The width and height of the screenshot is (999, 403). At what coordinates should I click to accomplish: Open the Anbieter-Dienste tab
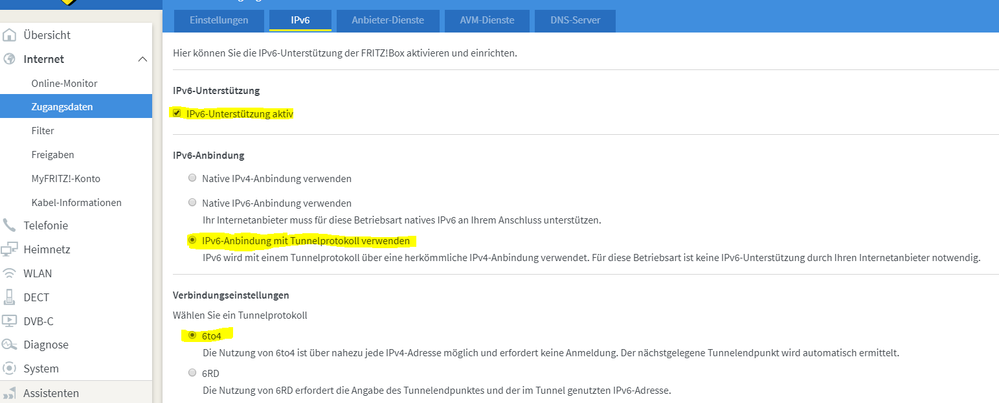pos(387,20)
